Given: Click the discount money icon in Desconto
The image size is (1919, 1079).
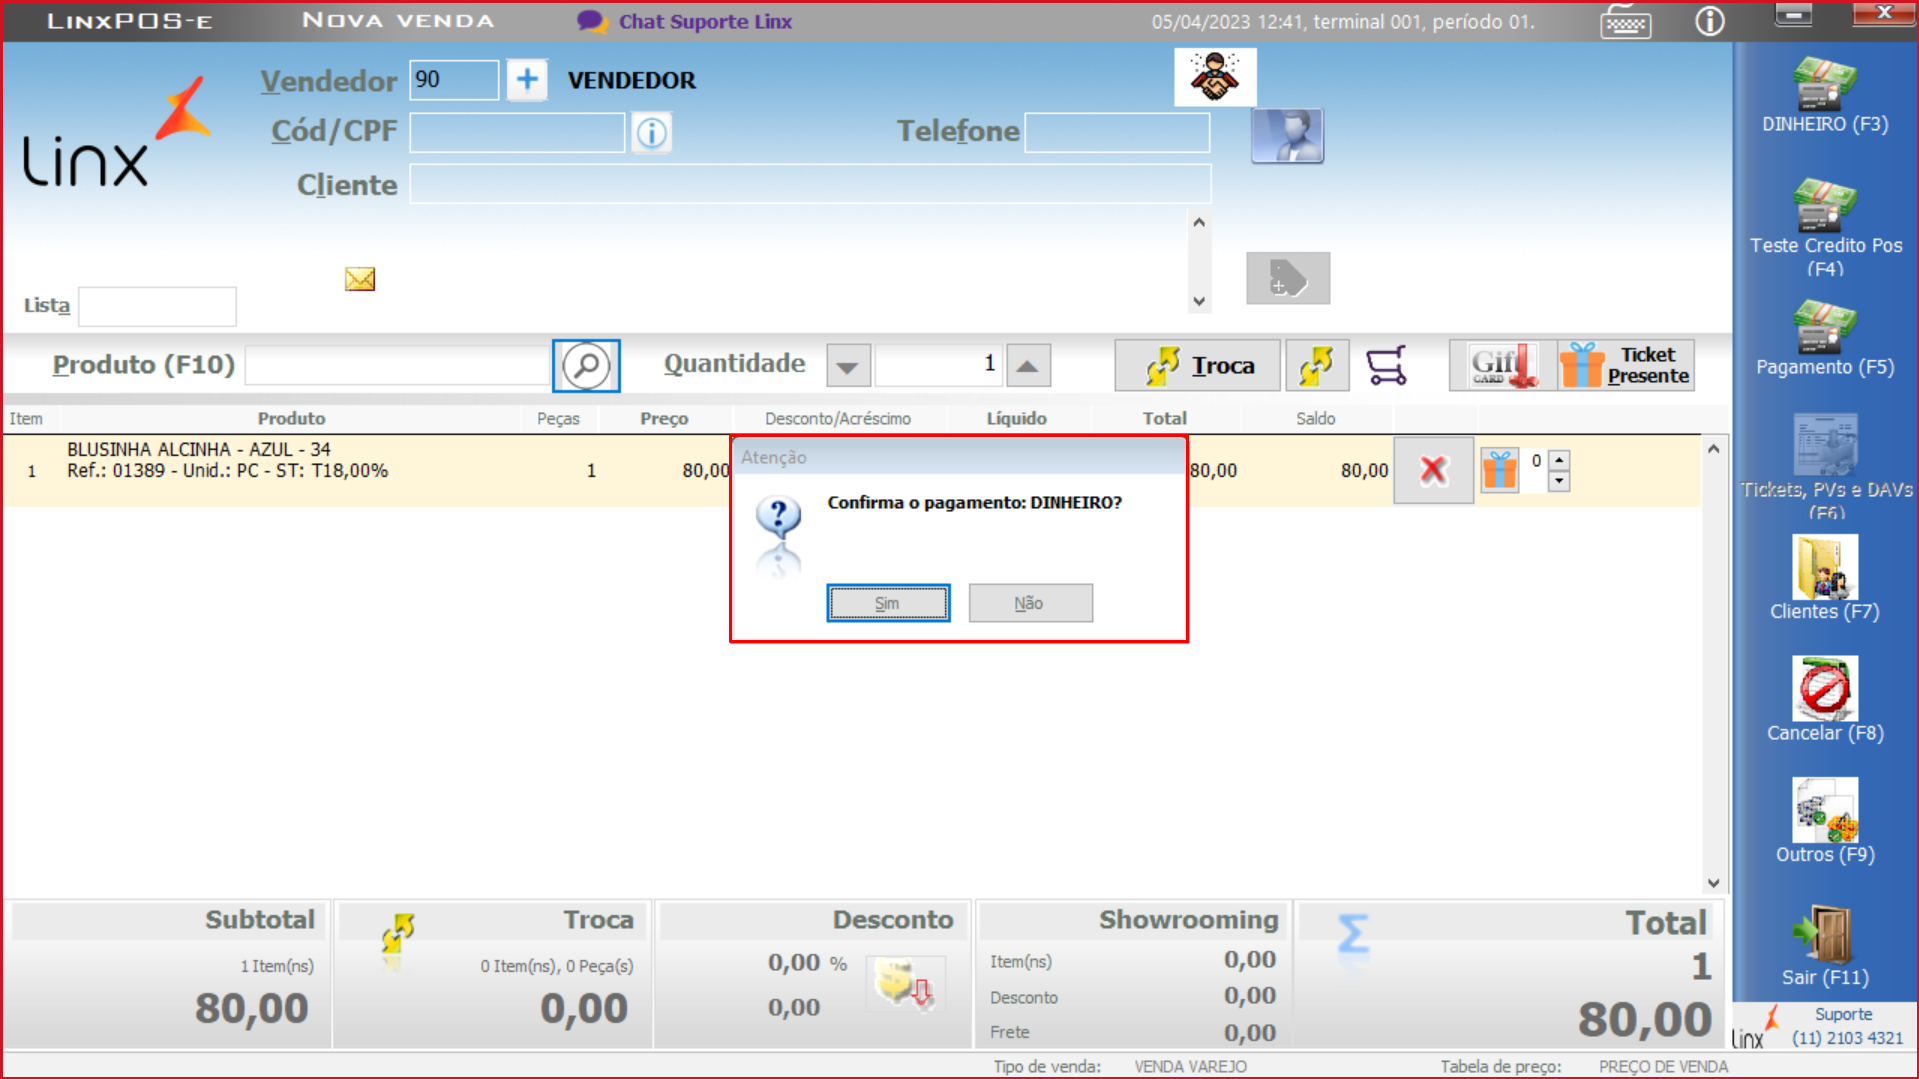Looking at the screenshot, I should 904,984.
